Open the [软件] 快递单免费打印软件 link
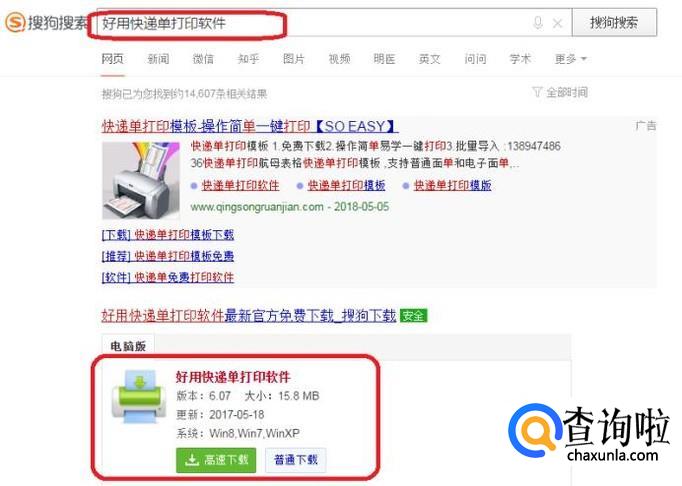The width and height of the screenshot is (682, 486). (168, 278)
